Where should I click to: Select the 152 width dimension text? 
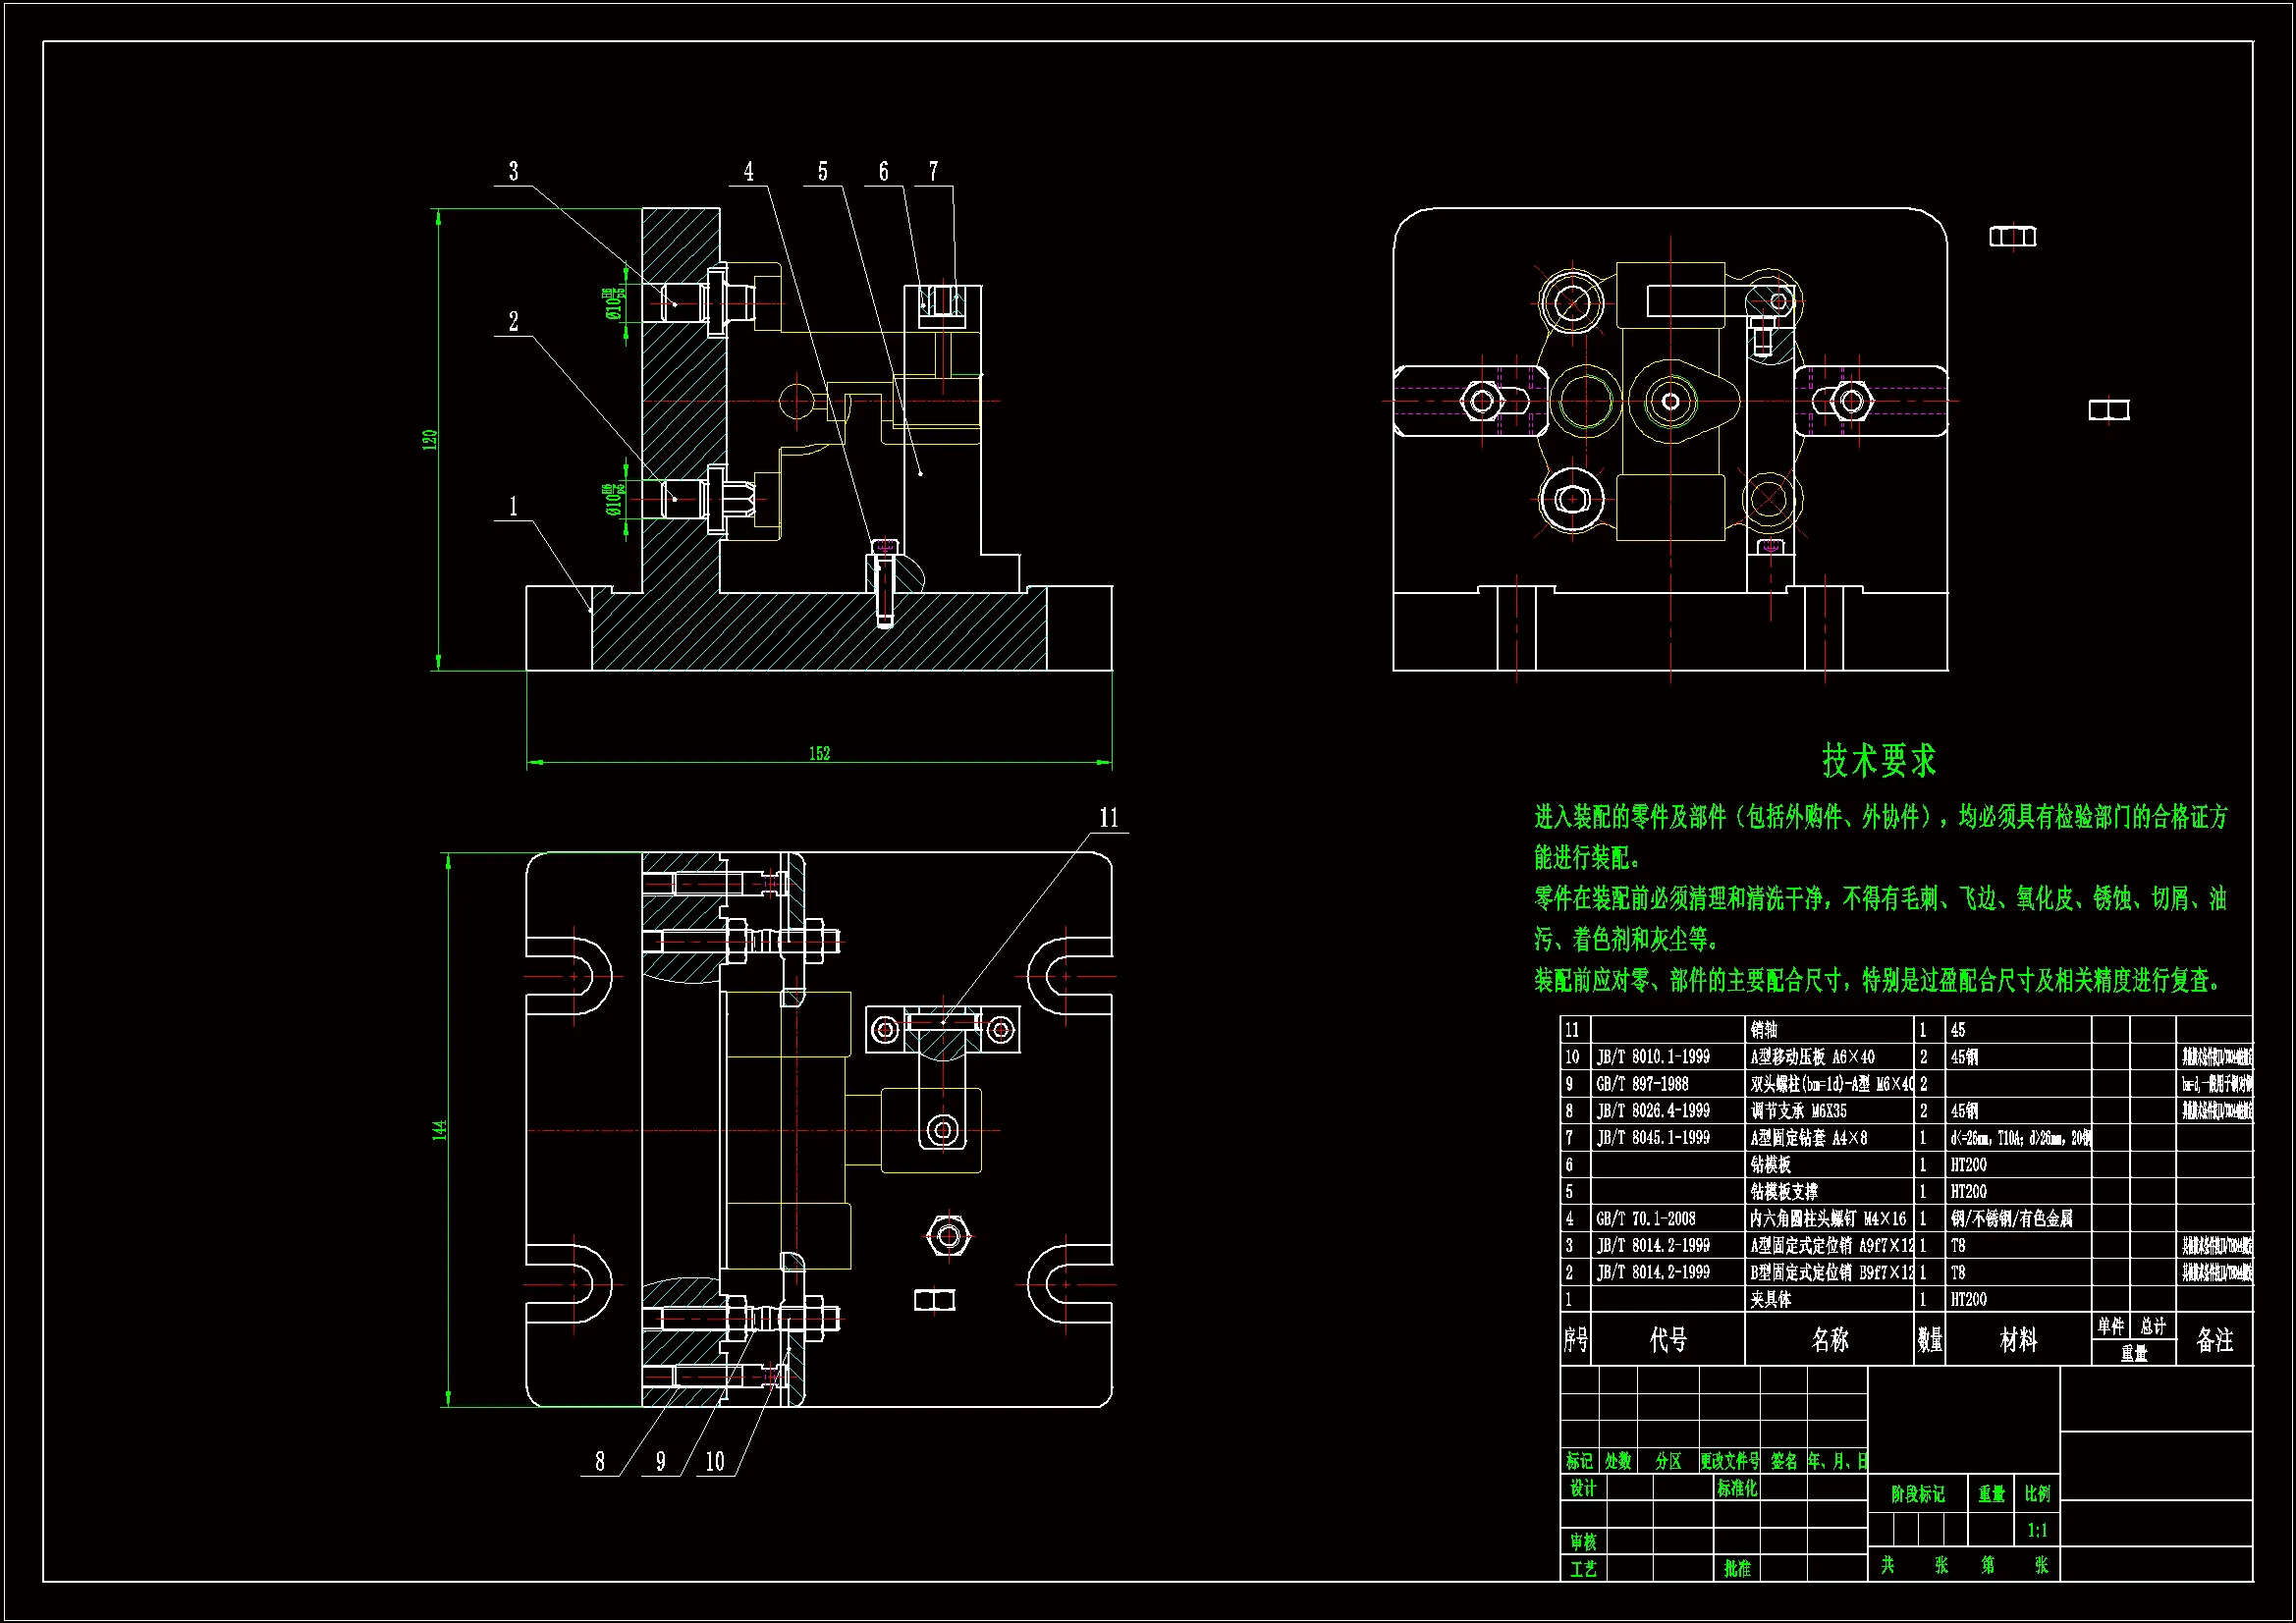coord(819,754)
